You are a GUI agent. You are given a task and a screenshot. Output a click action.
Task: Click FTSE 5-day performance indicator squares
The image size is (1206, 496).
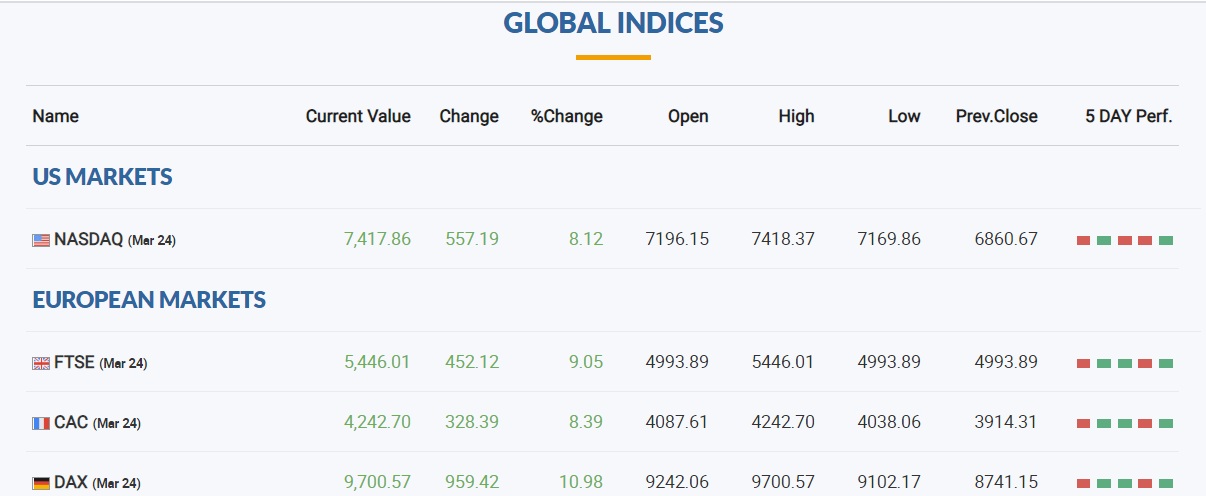tap(1125, 363)
